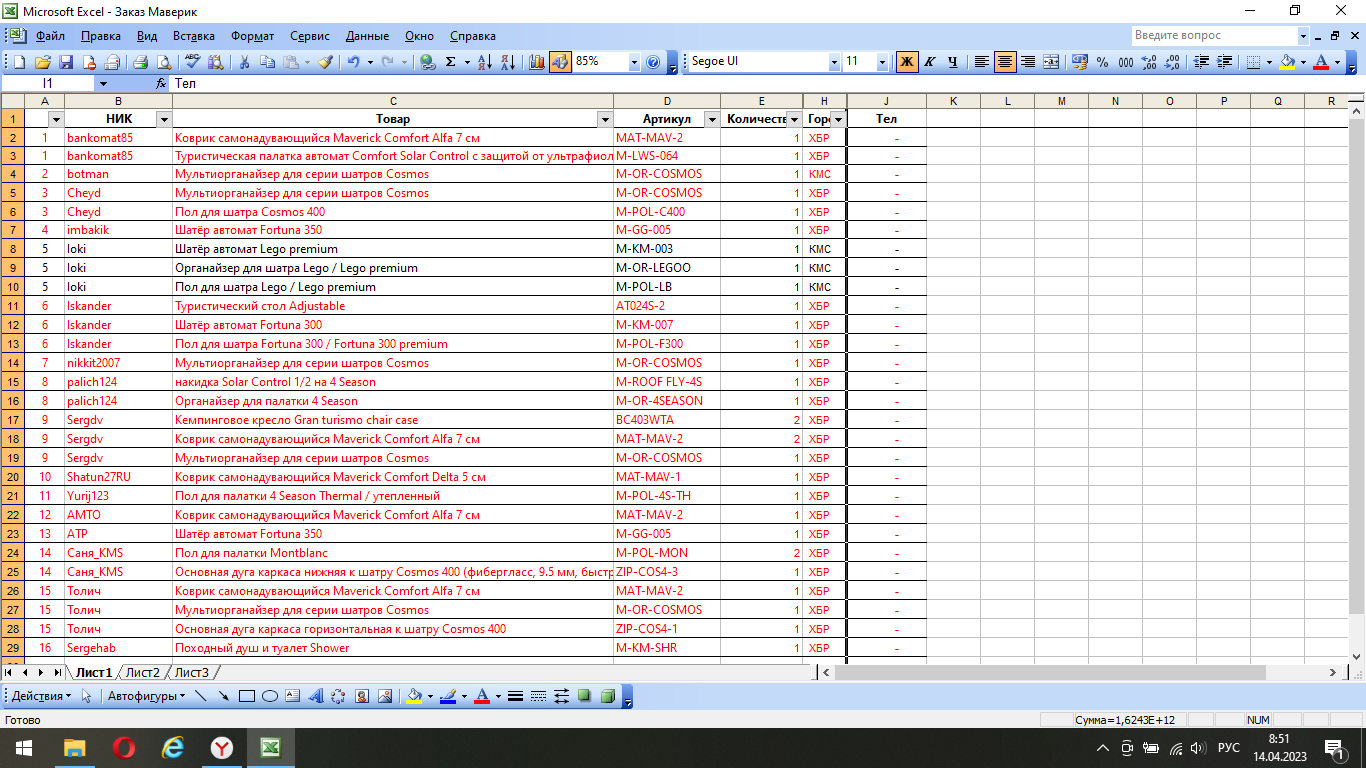The image size is (1366, 768).
Task: Toggle italic formatting (К button)
Action: 930,62
